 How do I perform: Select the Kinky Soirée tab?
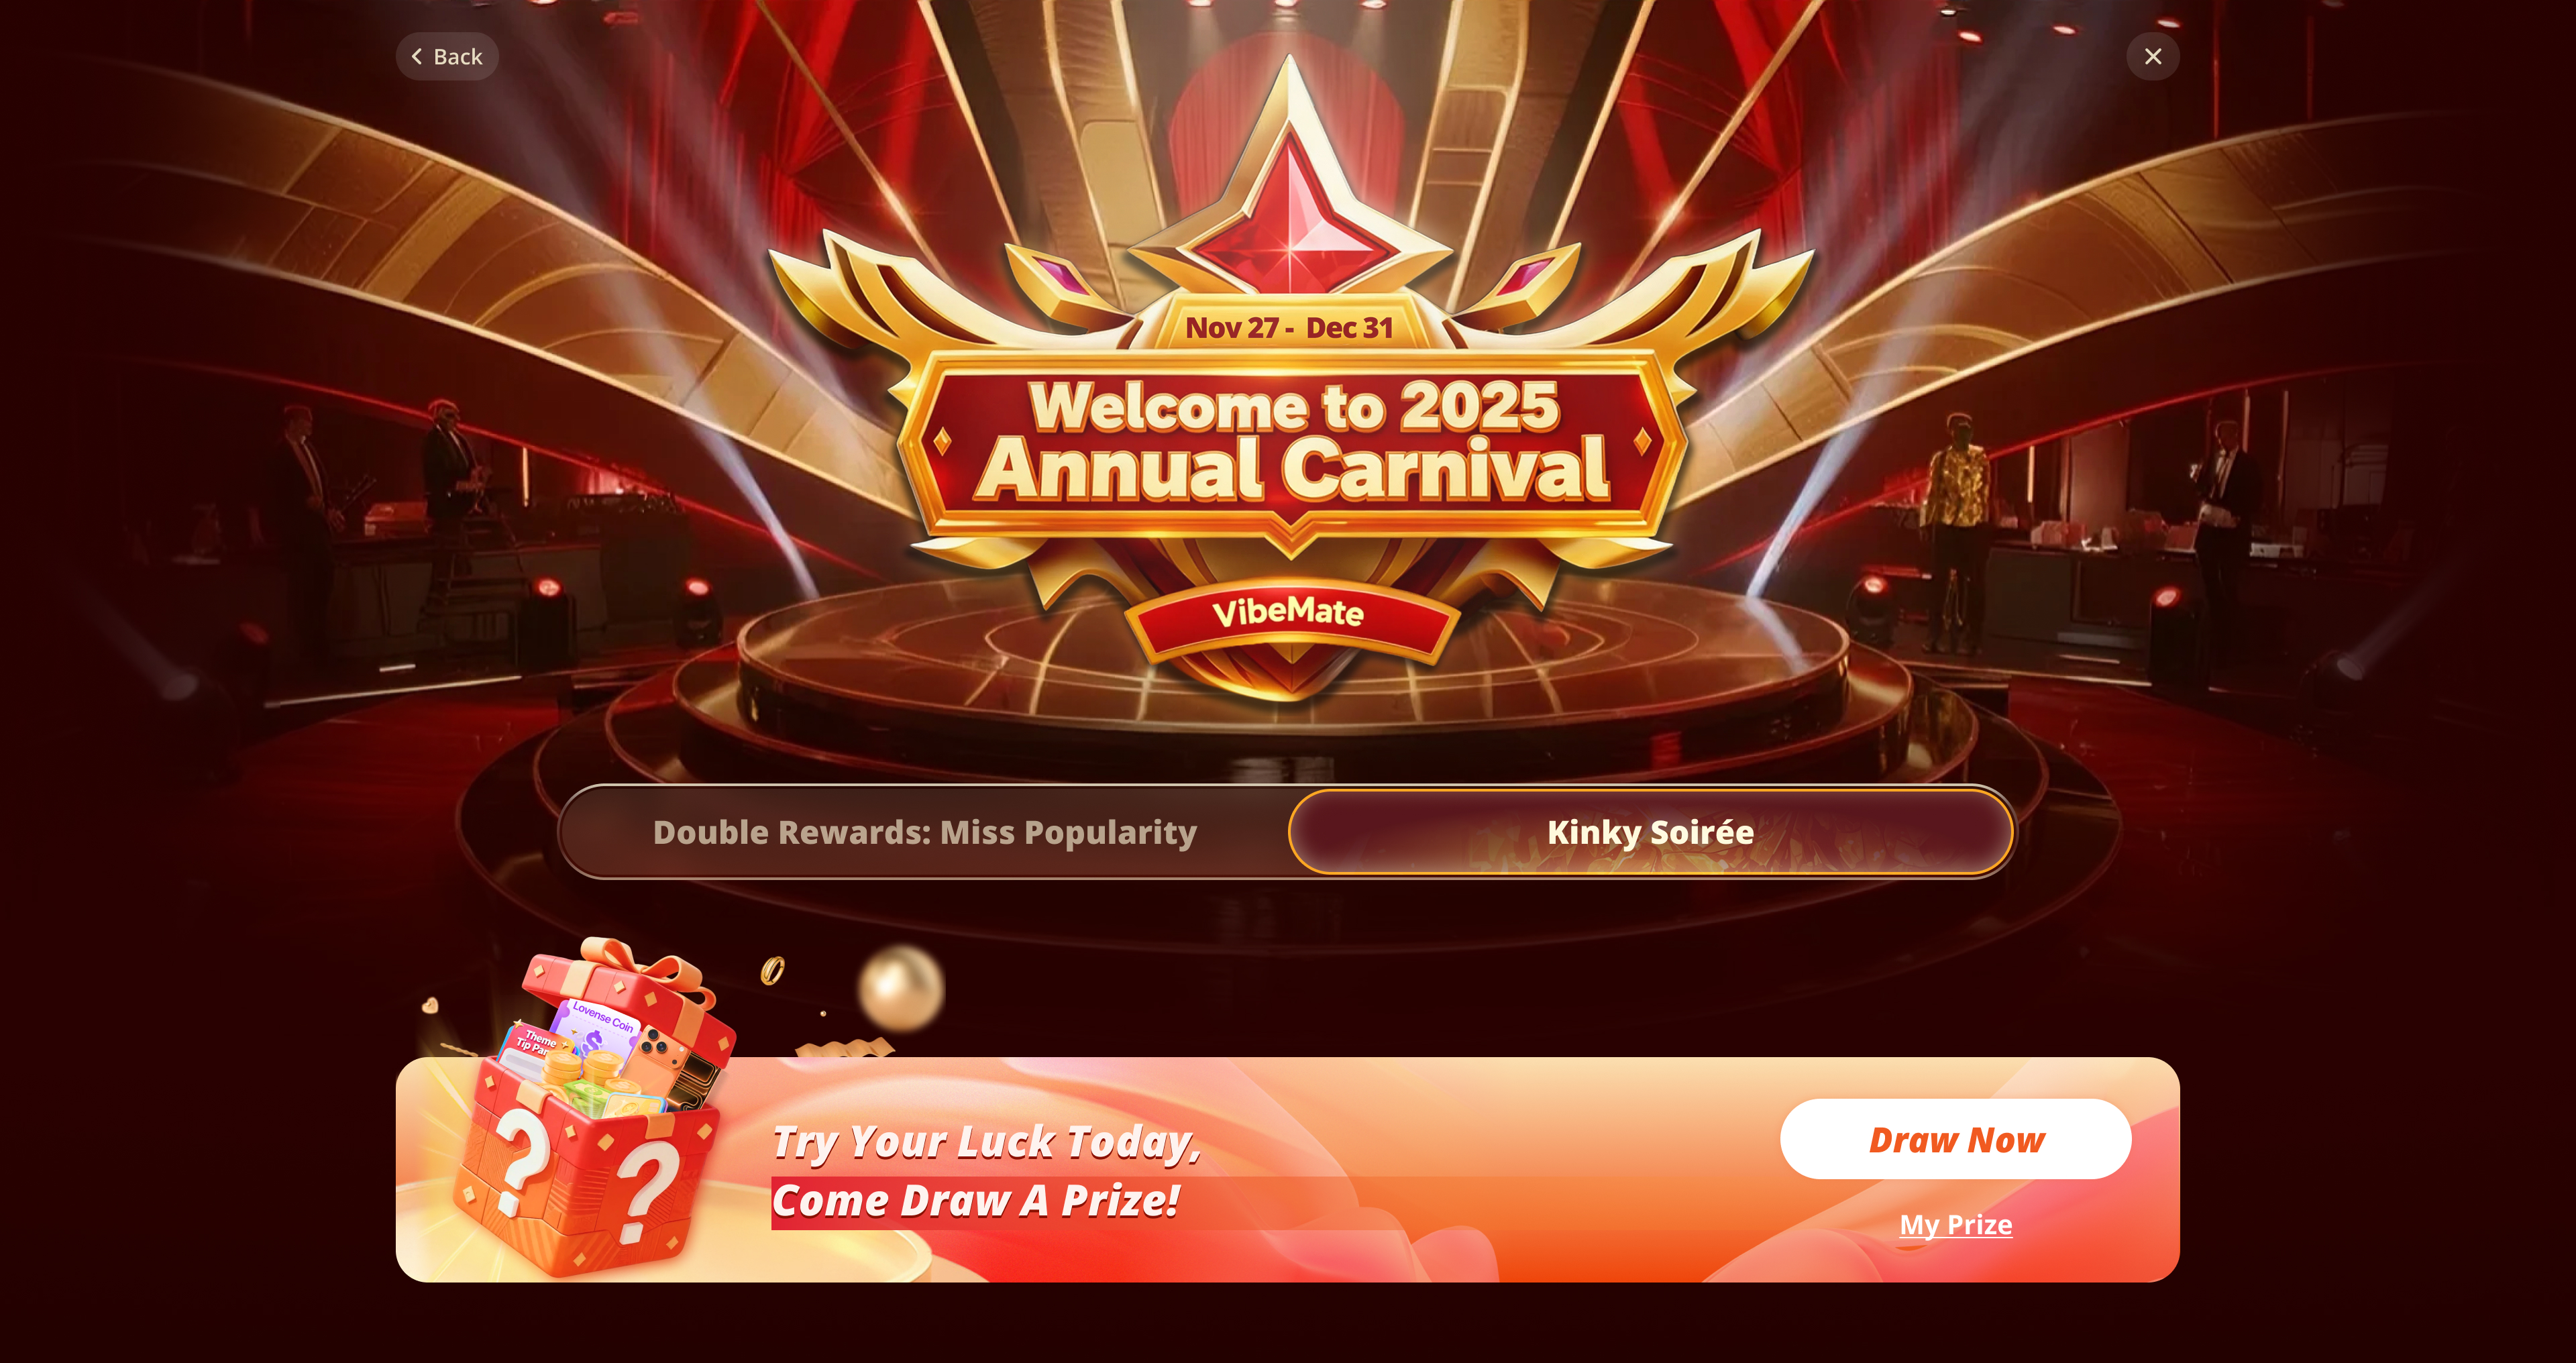click(1650, 832)
